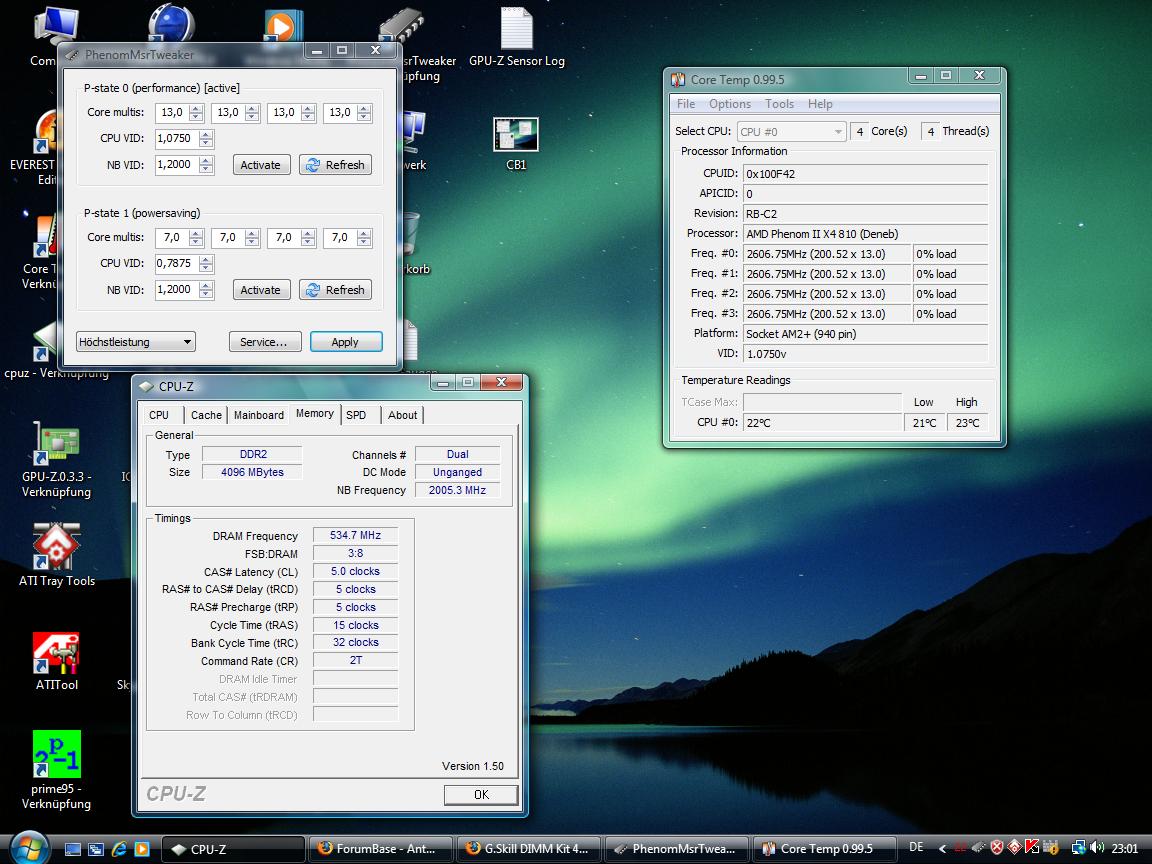Open the GPU-Z Sensor Log file
Screen dimensions: 1152x864
coord(516,30)
